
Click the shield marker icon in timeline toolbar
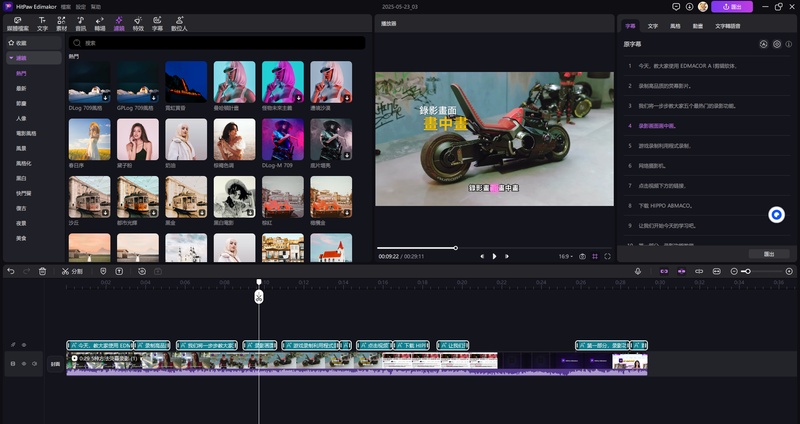(103, 271)
